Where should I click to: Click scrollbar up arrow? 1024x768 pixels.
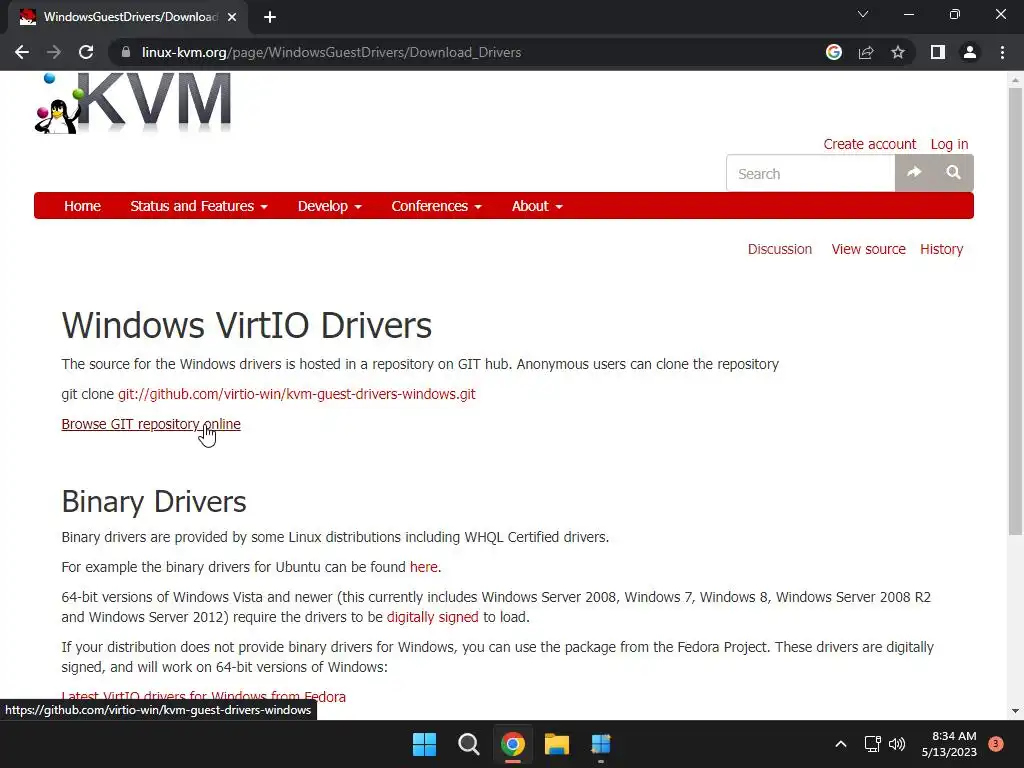[x=1015, y=80]
